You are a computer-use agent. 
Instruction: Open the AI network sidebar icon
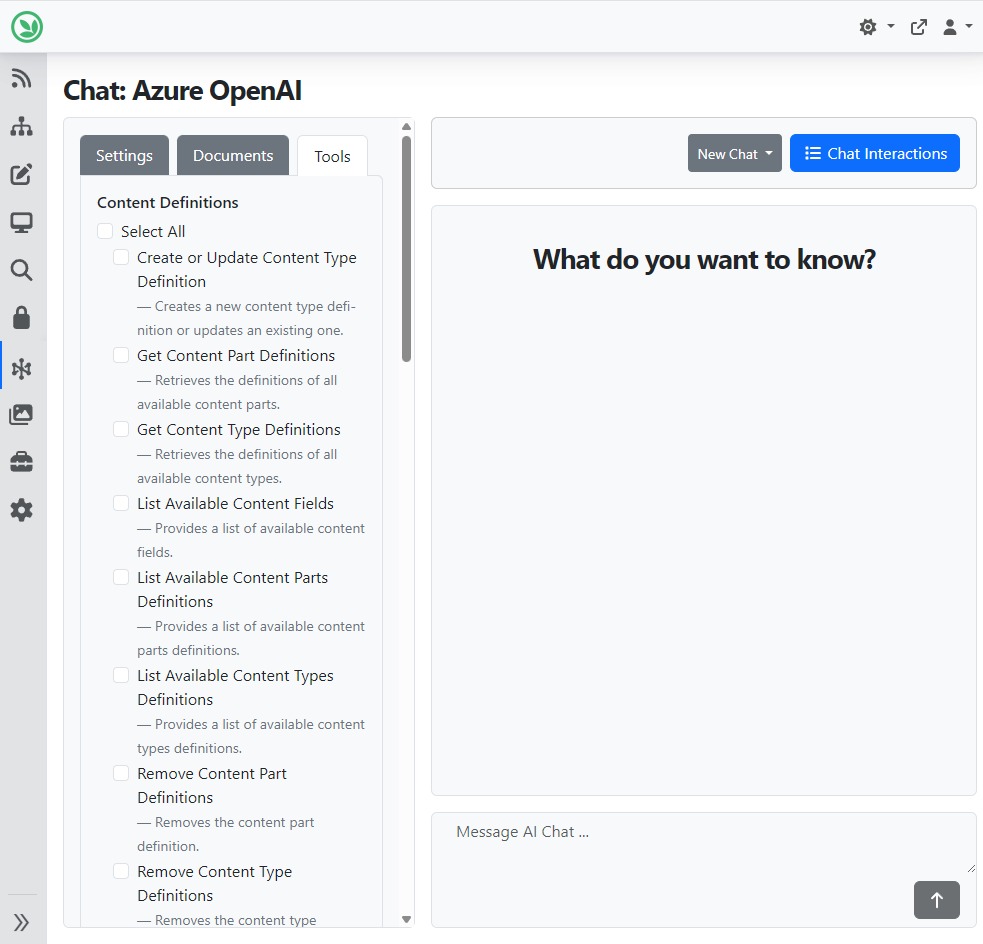(21, 369)
